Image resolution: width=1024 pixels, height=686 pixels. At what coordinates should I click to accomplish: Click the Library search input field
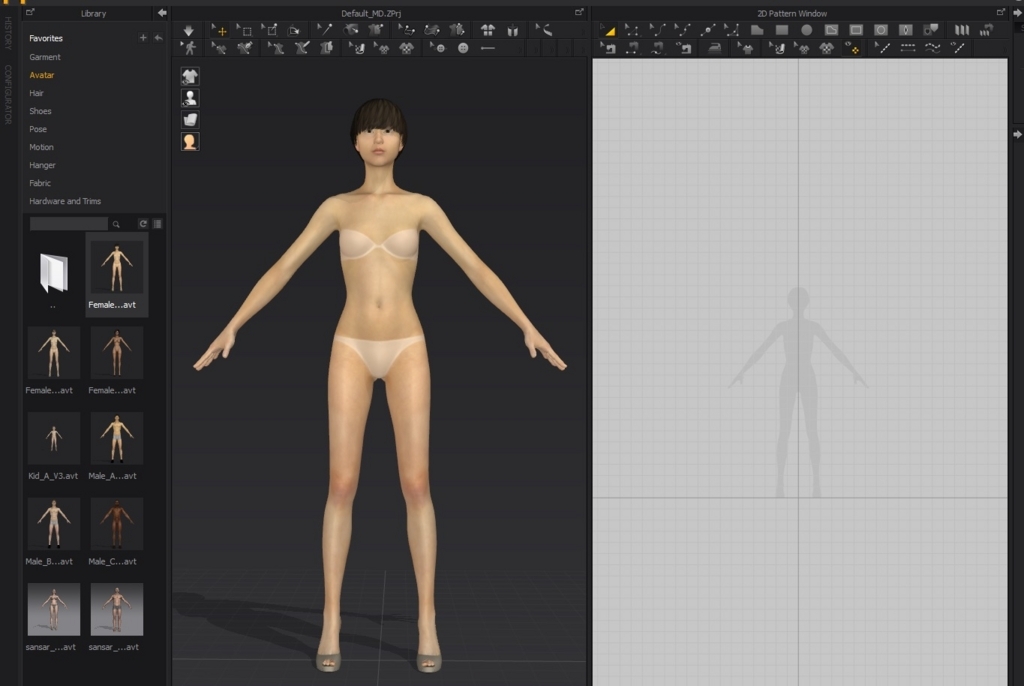(69, 224)
